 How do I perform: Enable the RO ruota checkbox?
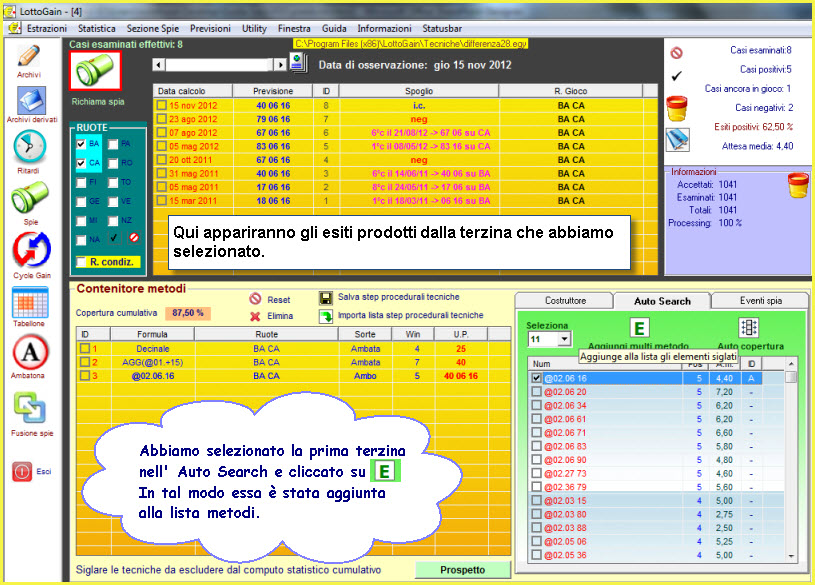click(x=113, y=163)
